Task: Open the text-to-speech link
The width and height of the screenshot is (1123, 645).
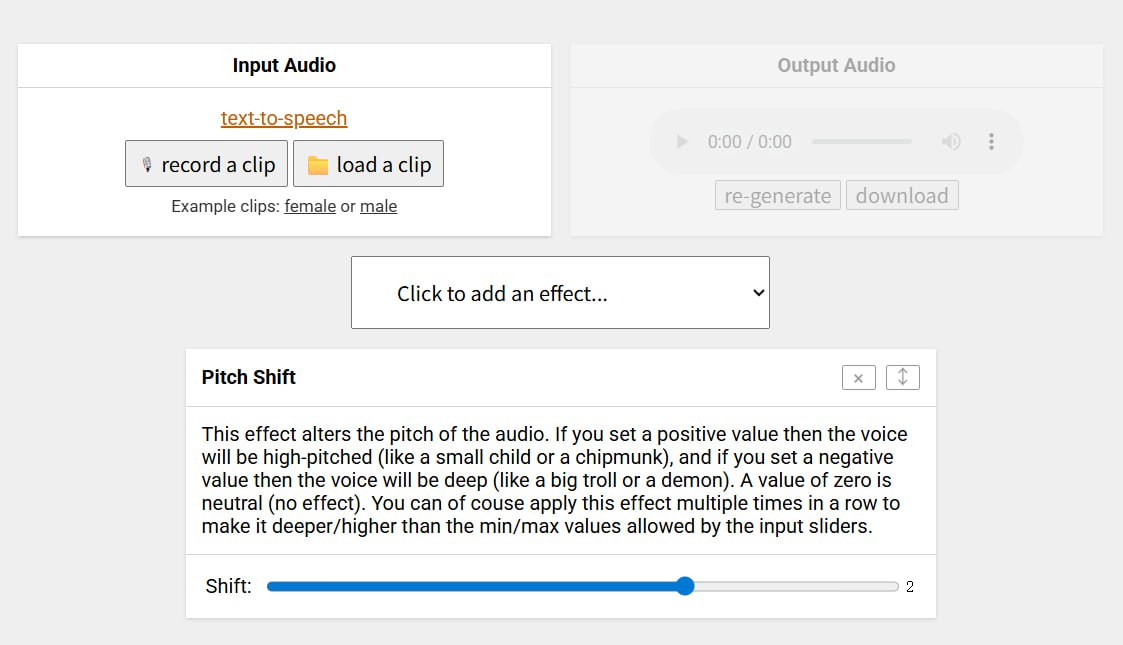Action: 284,118
